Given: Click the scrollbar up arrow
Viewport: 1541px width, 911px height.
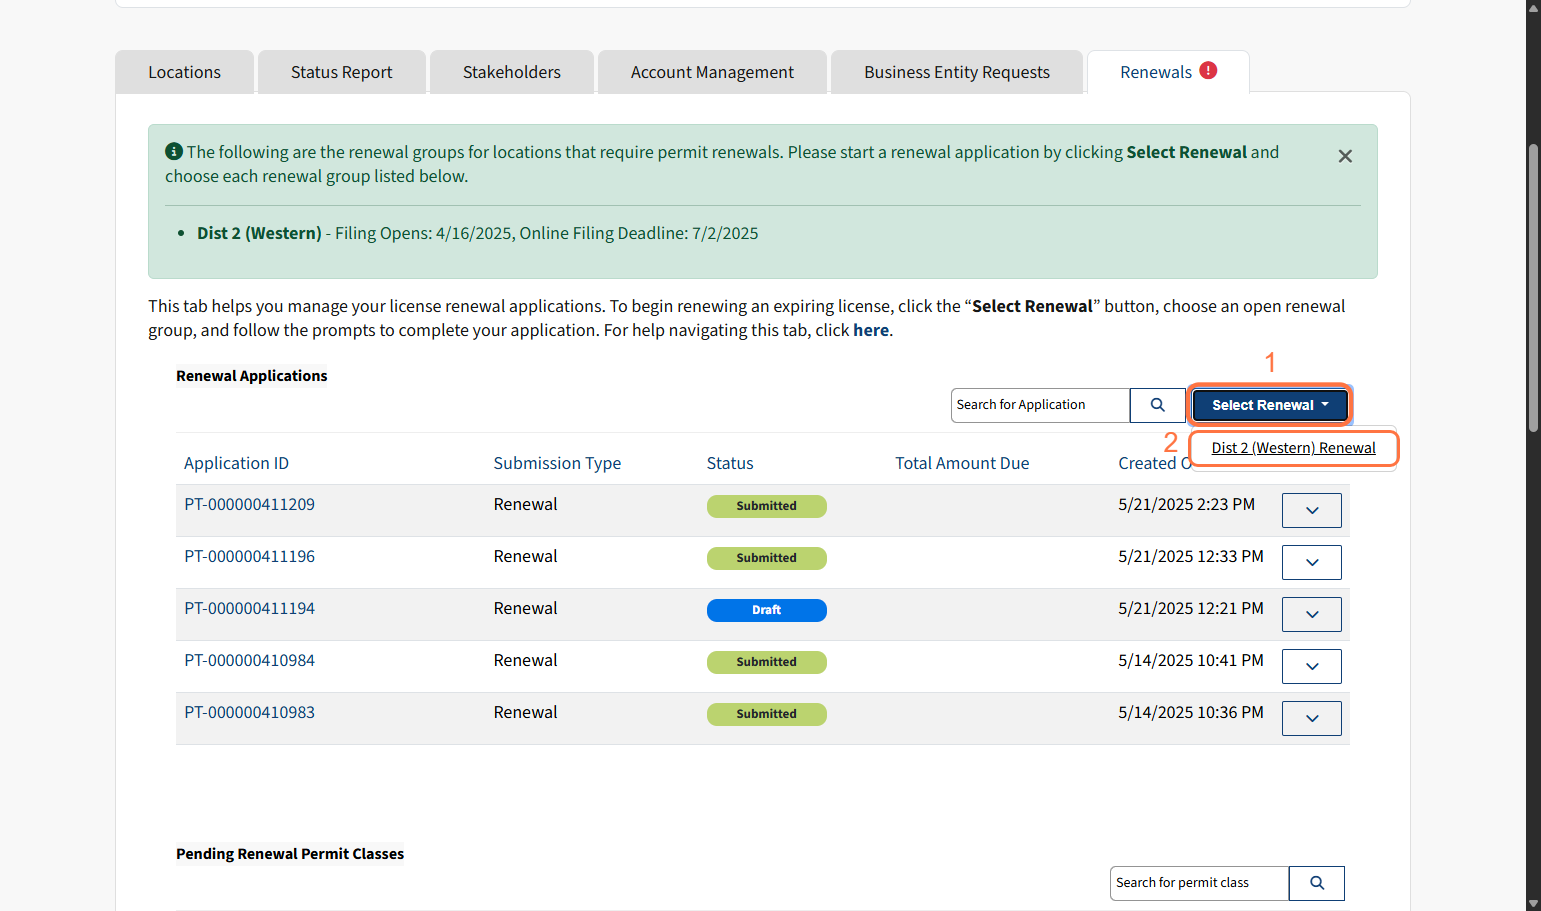Looking at the screenshot, I should pyautogui.click(x=1533, y=7).
